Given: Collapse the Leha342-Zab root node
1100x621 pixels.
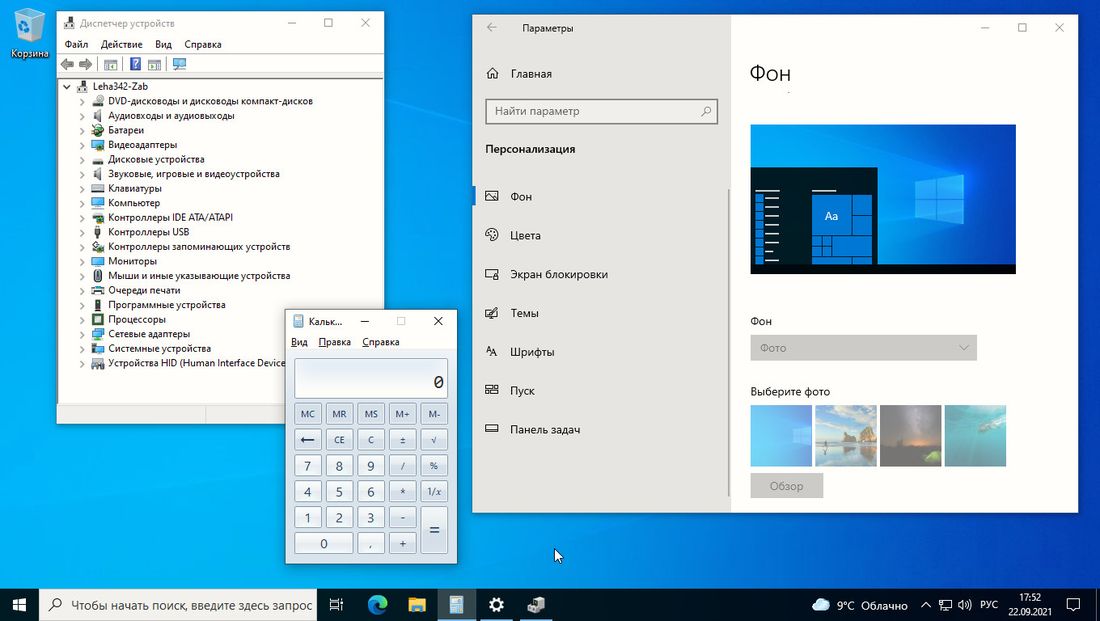Looking at the screenshot, I should click(x=67, y=86).
